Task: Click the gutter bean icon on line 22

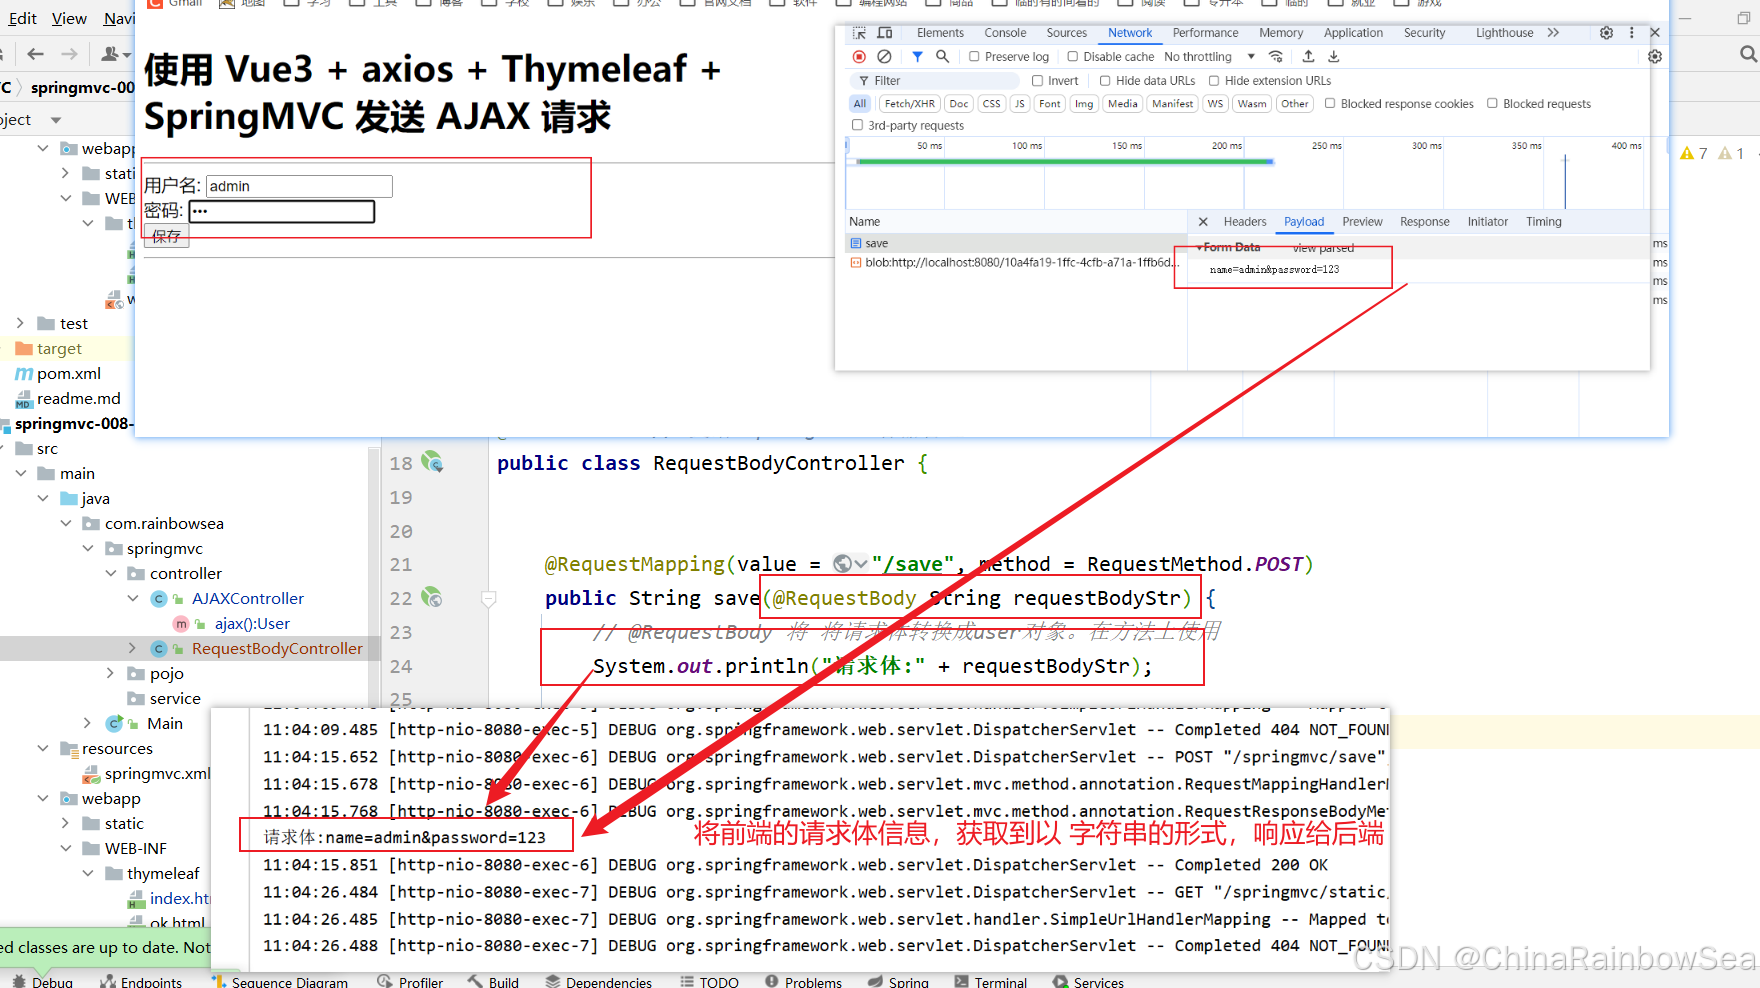Action: coord(432,597)
